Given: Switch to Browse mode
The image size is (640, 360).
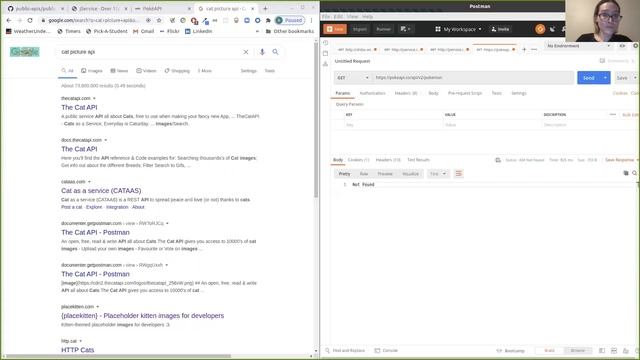Looking at the screenshot, I should [x=578, y=351].
